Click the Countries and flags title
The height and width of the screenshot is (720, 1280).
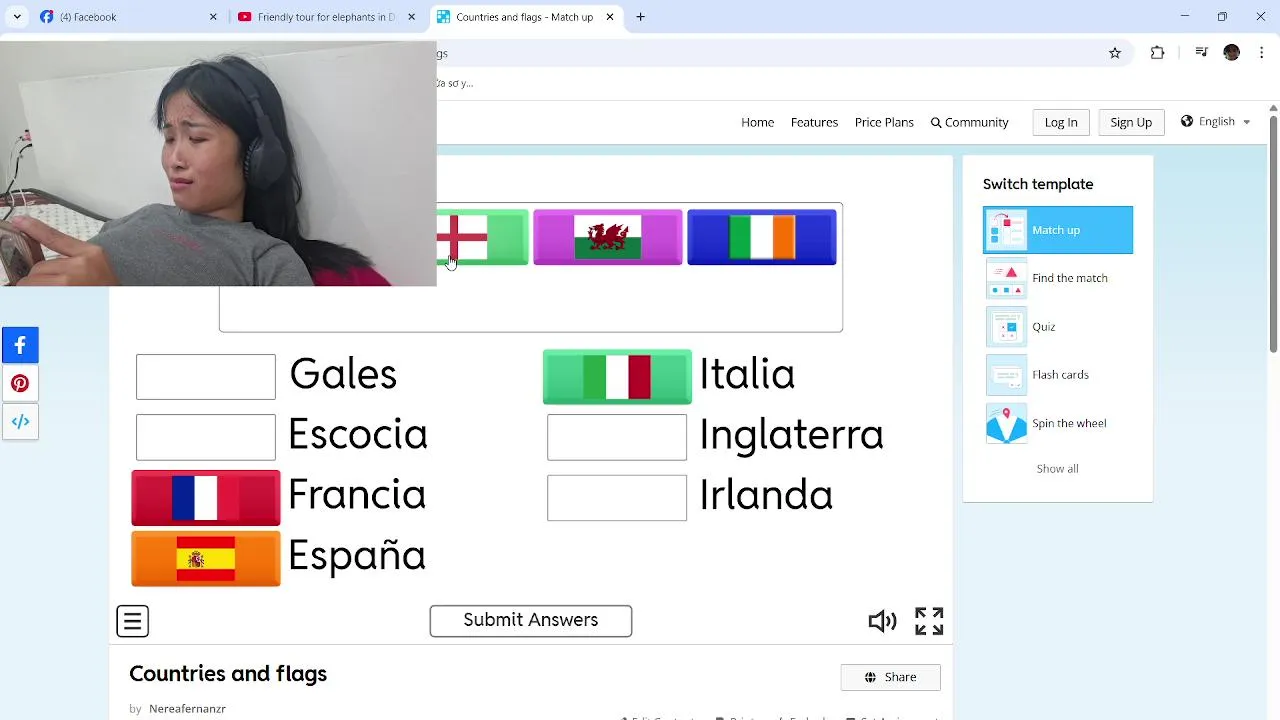point(228,674)
